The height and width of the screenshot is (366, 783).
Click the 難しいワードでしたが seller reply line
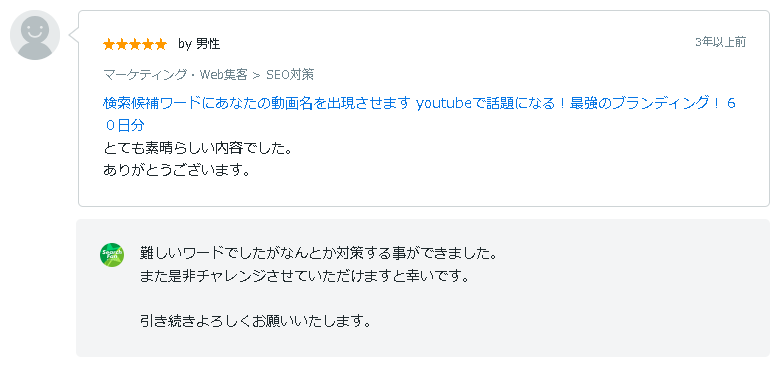[319, 254]
